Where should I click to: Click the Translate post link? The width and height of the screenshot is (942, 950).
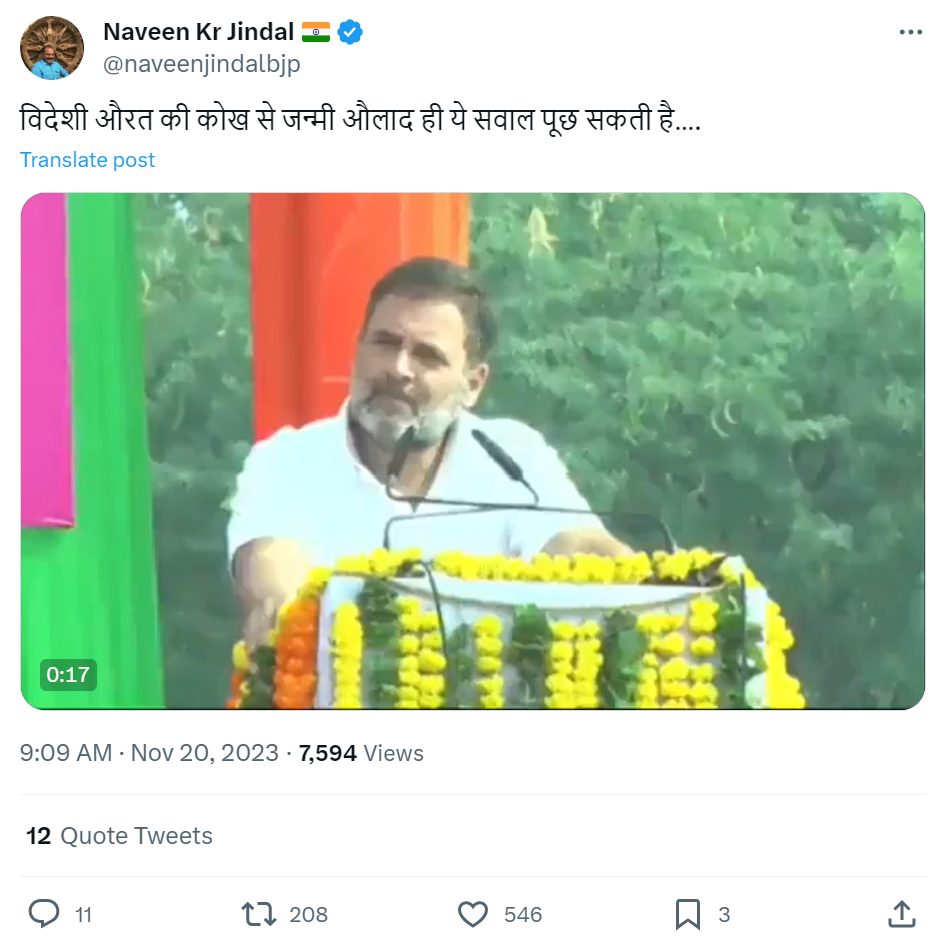click(x=87, y=159)
